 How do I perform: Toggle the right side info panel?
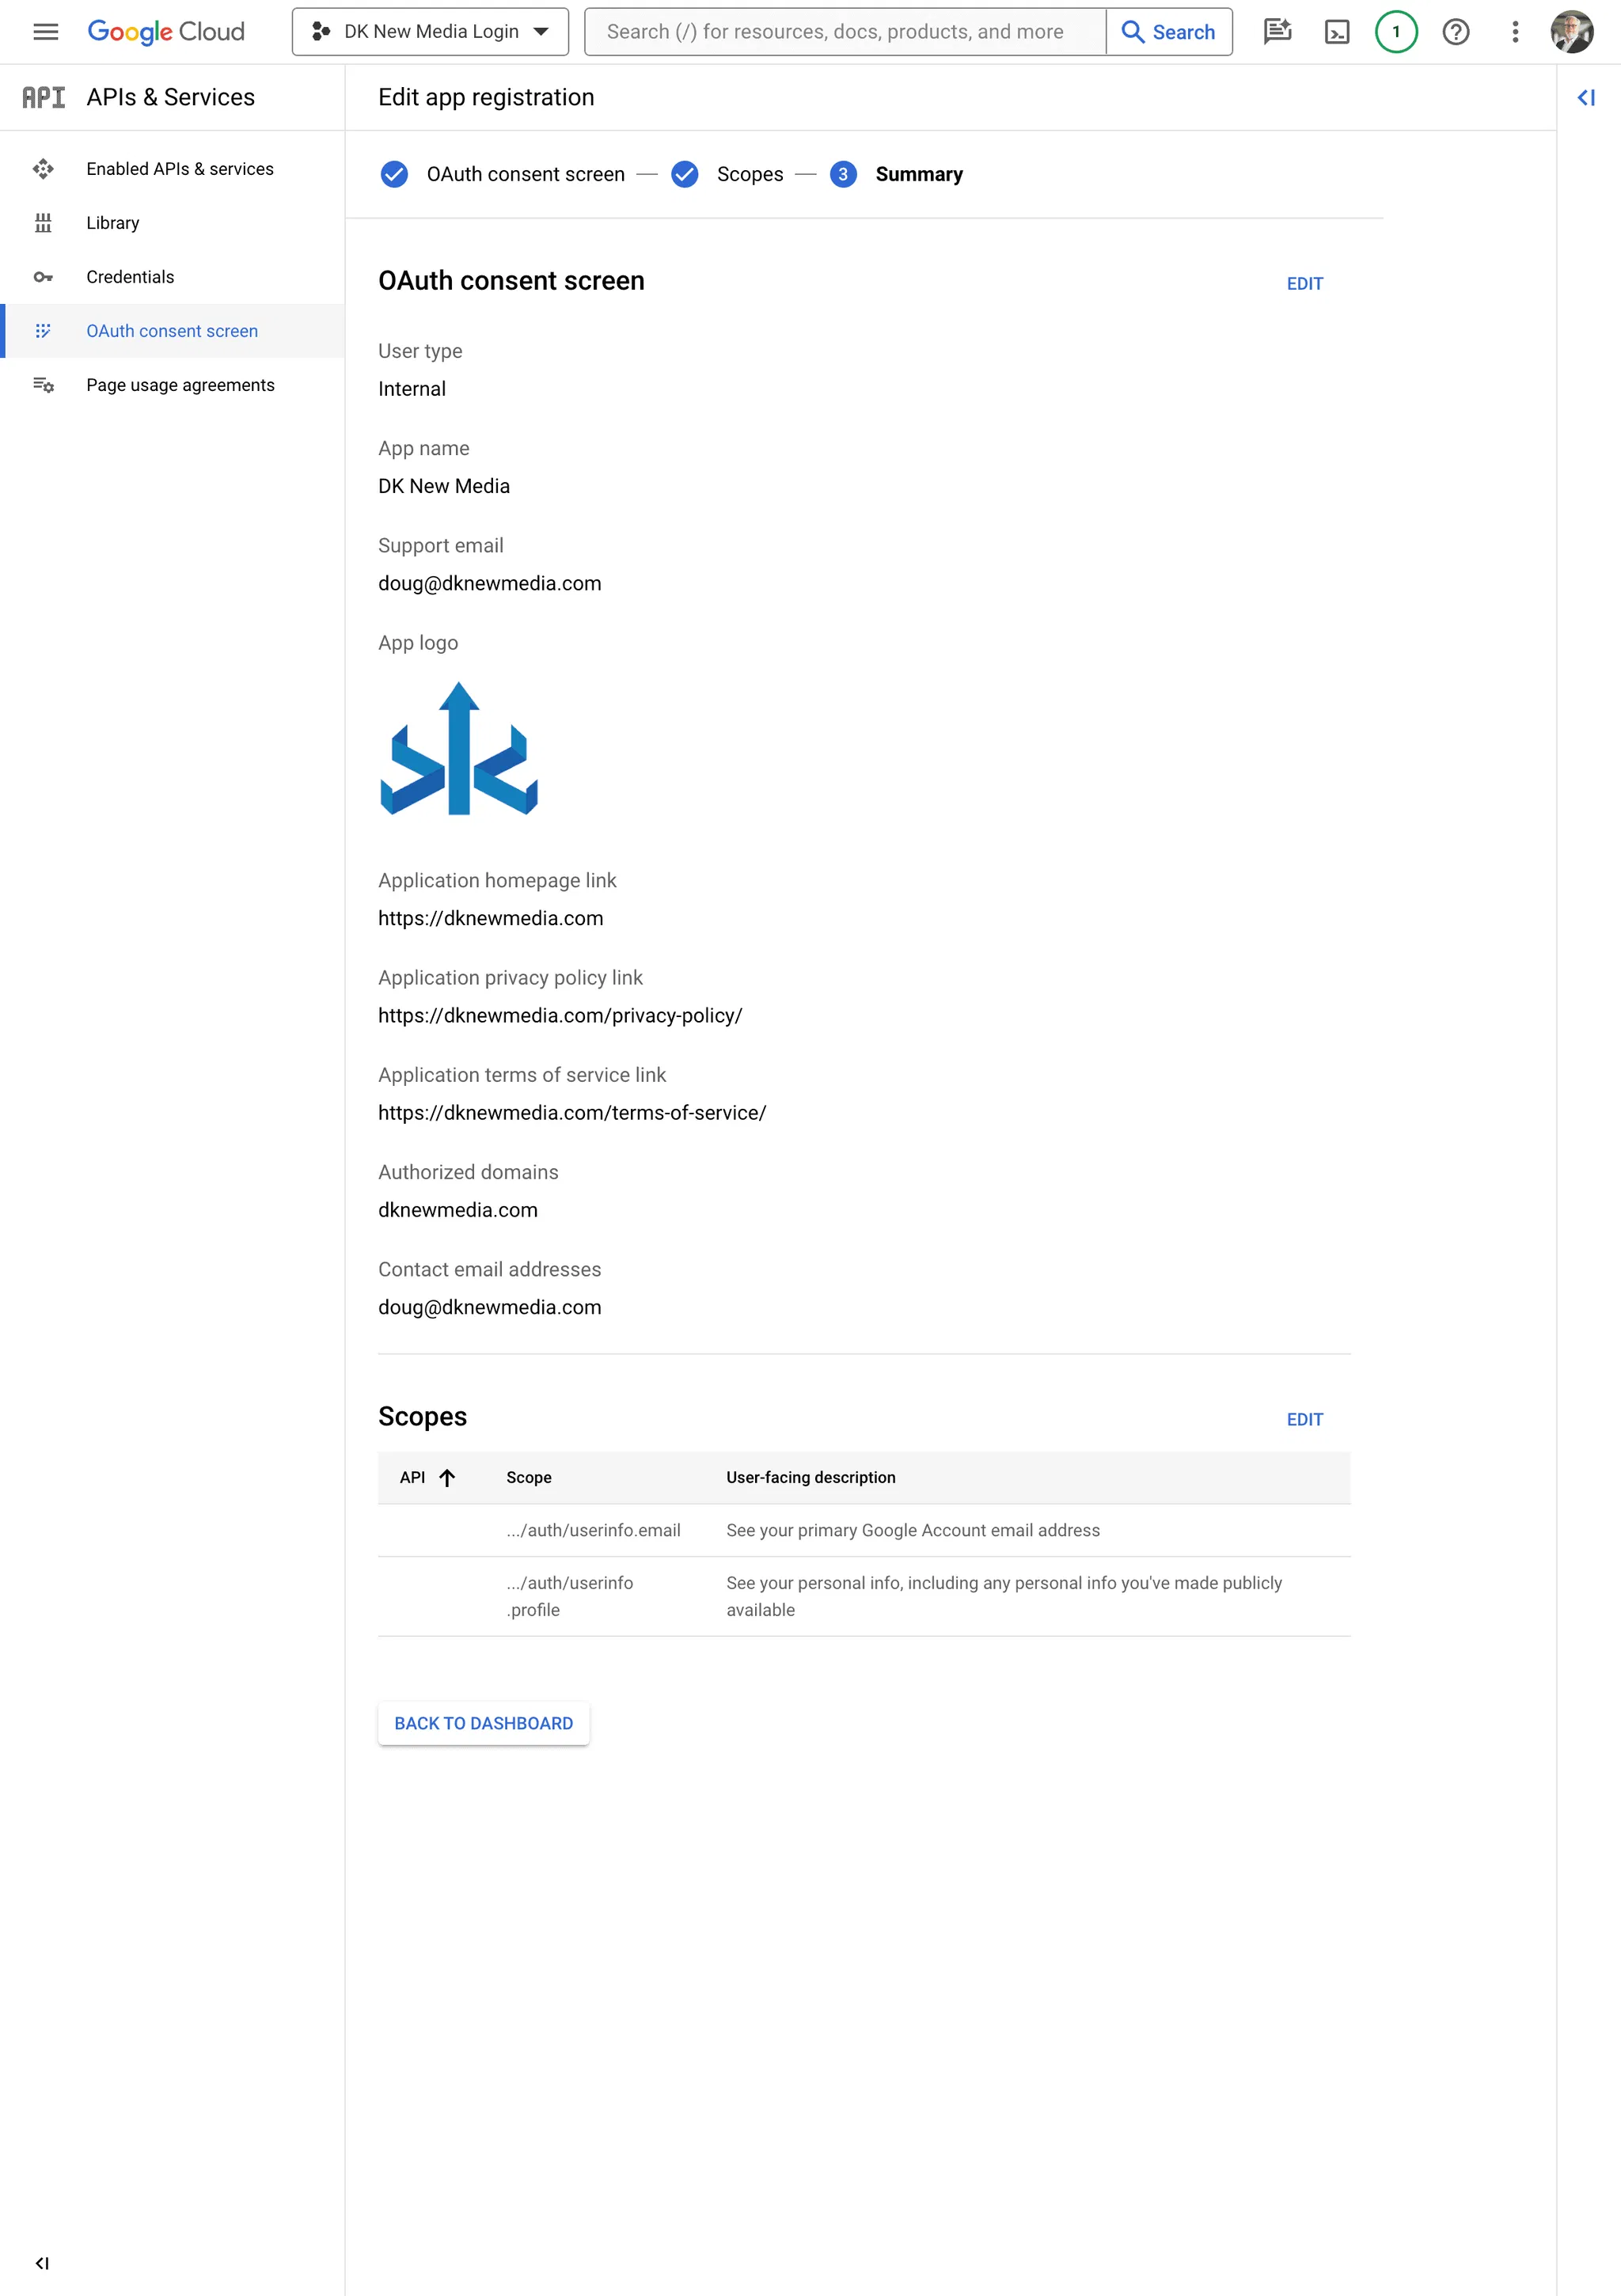1586,98
